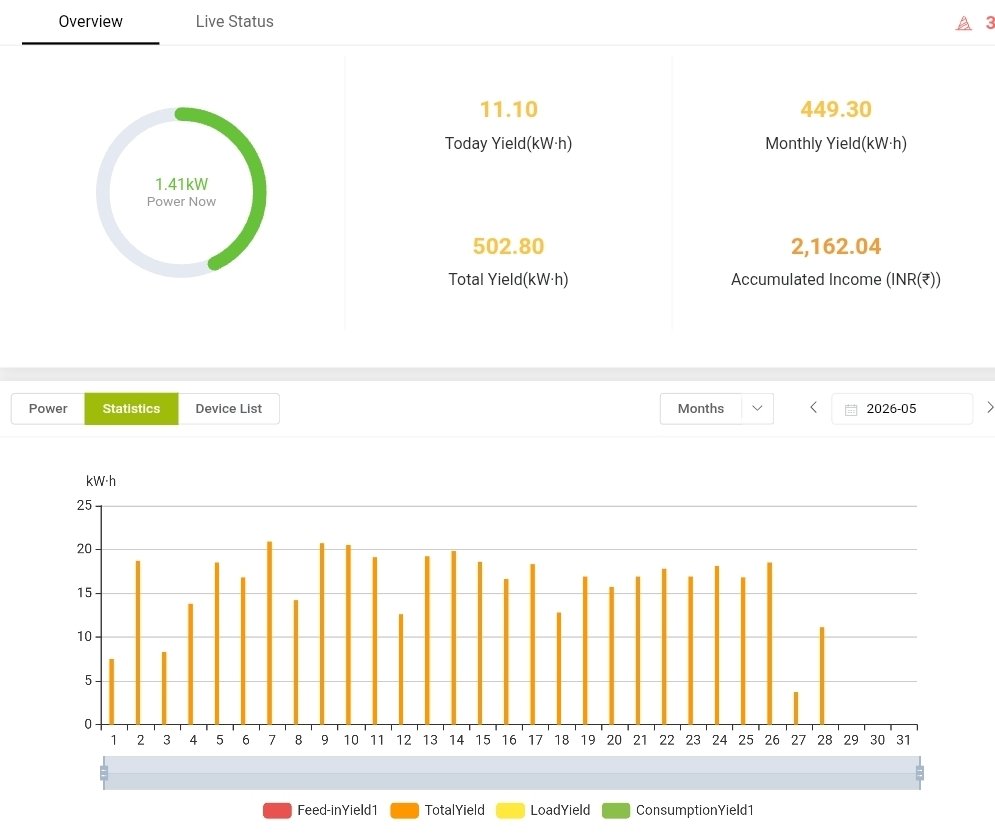Click the Accumulated Income (INR(₹)) label

[x=836, y=280]
